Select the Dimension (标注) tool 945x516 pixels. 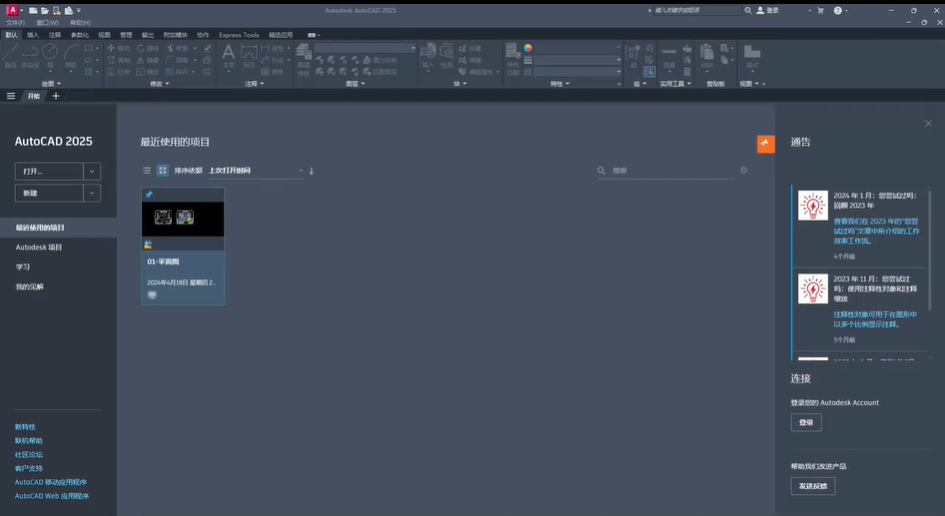[x=249, y=57]
